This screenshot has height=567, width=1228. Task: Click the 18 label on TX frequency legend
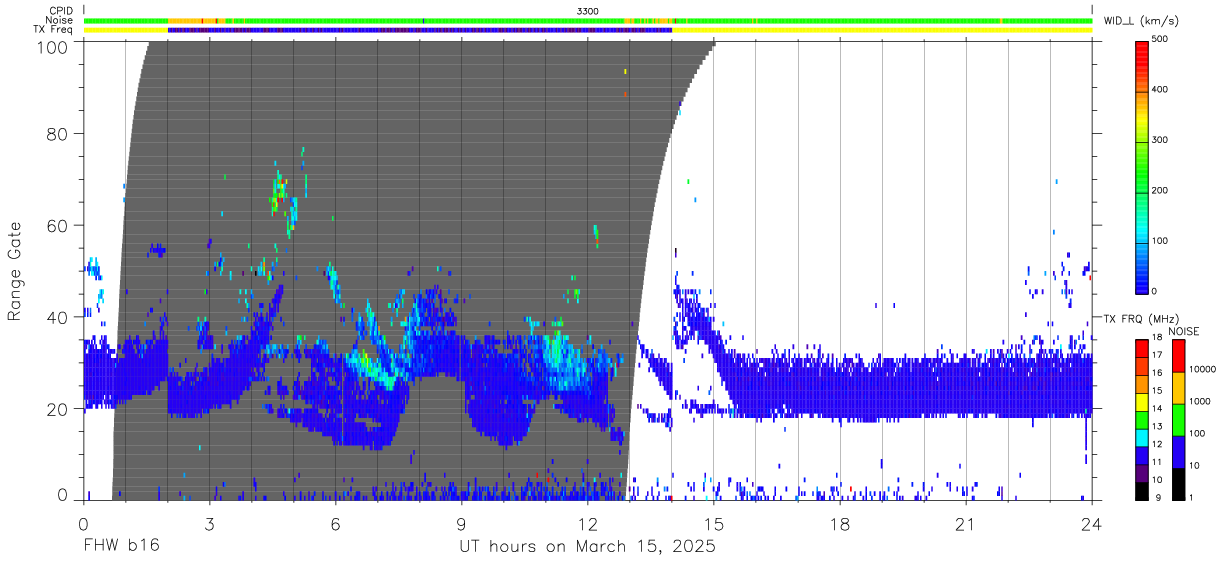point(1157,338)
